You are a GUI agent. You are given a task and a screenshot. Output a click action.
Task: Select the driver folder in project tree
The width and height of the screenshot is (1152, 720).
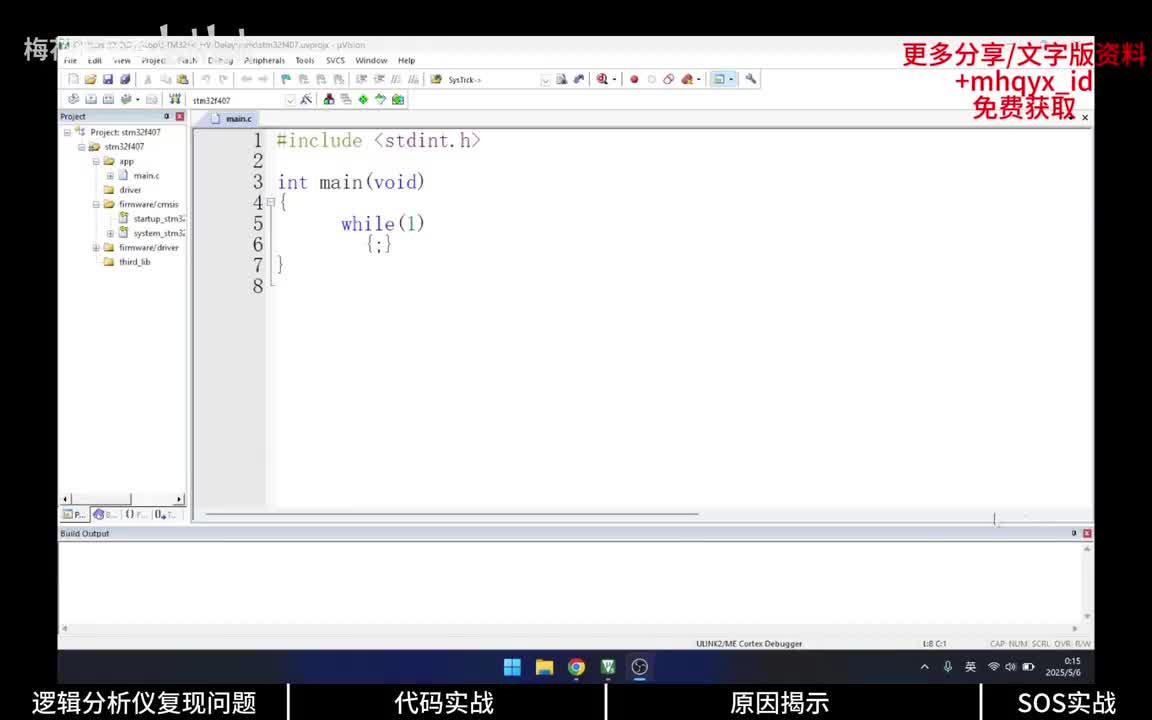[x=130, y=190]
